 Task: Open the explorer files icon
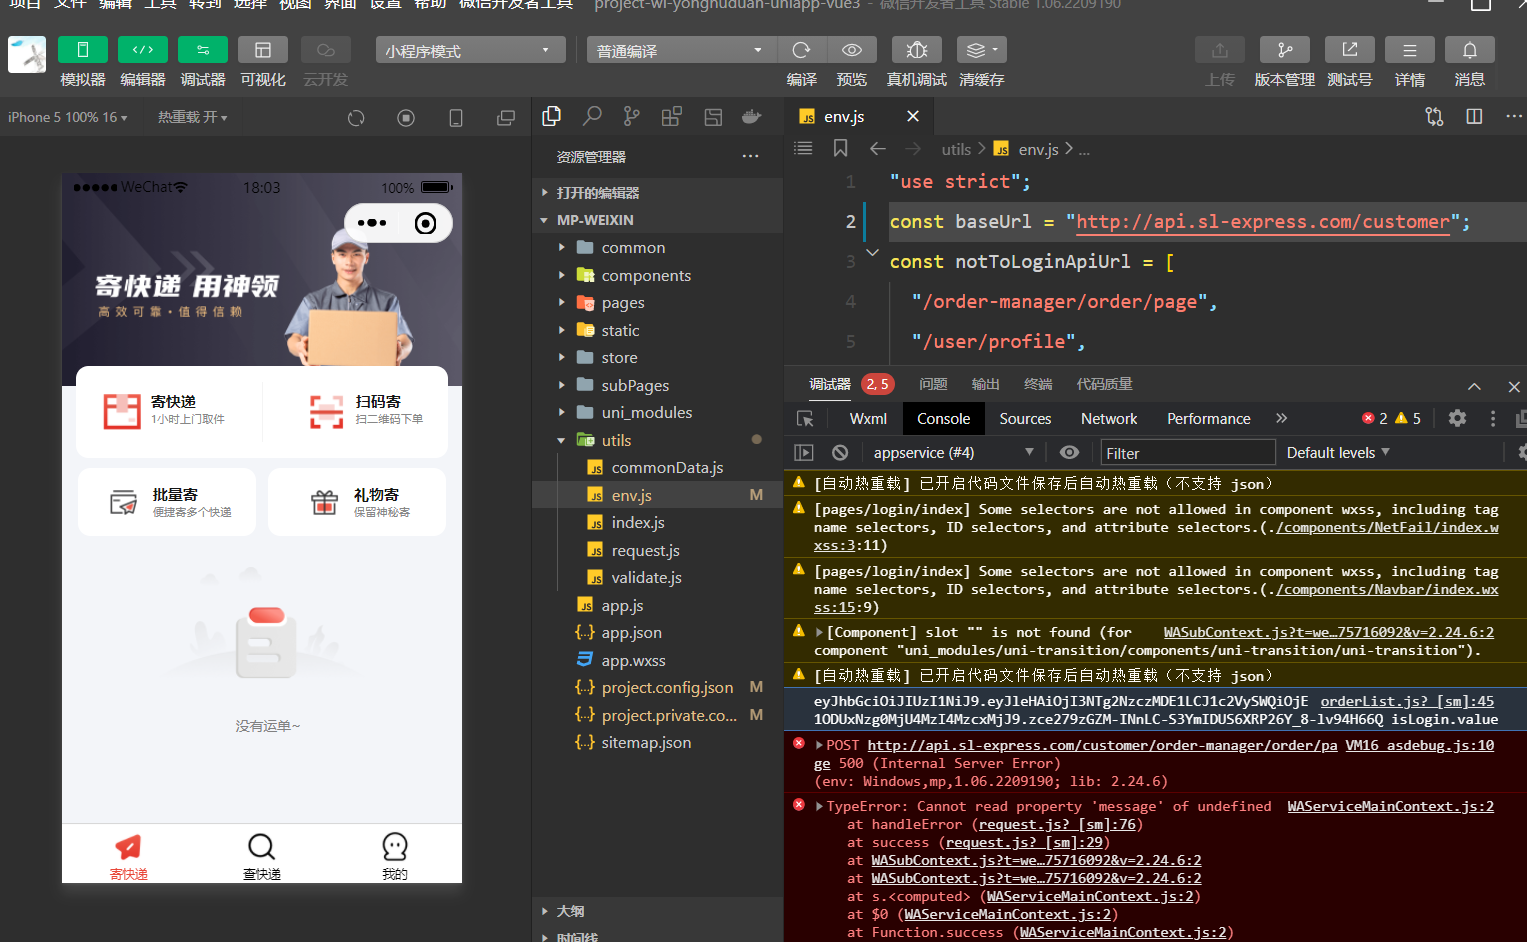coord(551,116)
